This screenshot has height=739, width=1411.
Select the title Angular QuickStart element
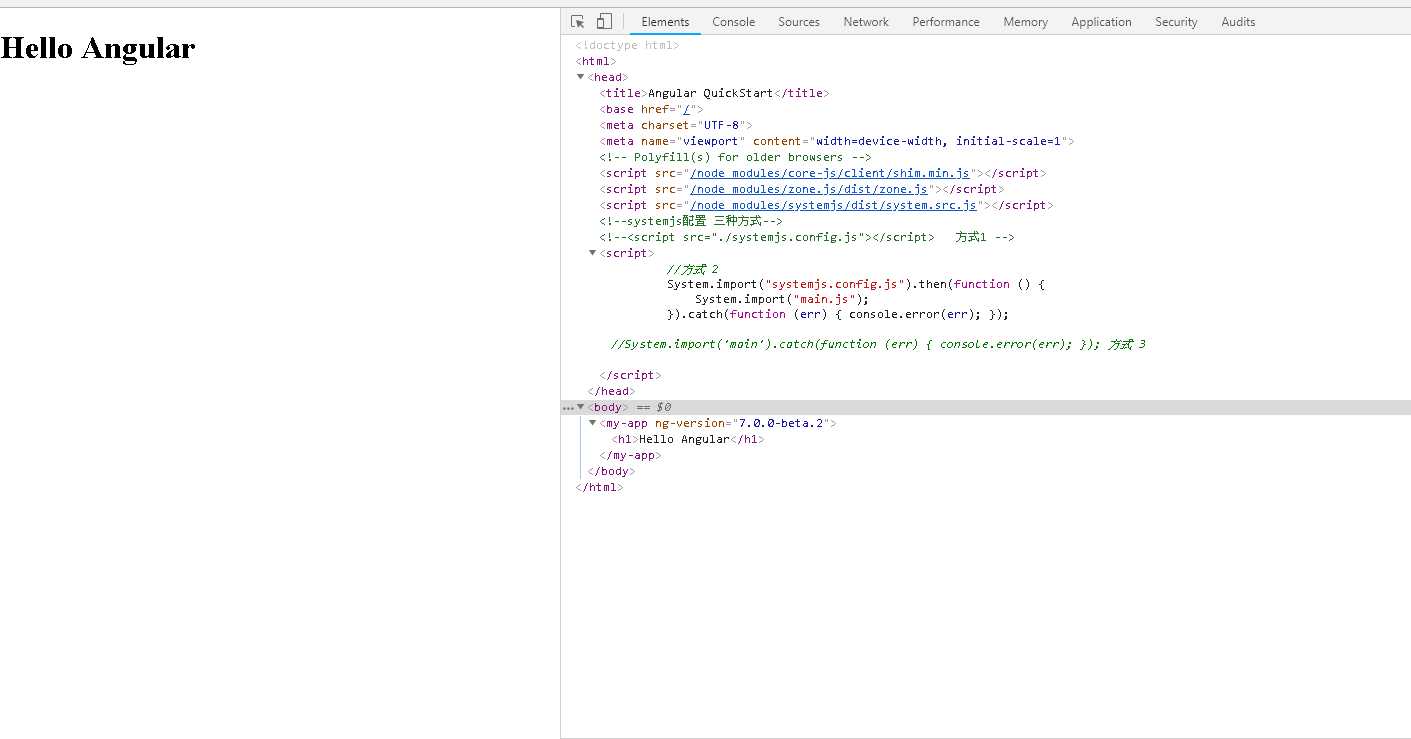tap(714, 93)
